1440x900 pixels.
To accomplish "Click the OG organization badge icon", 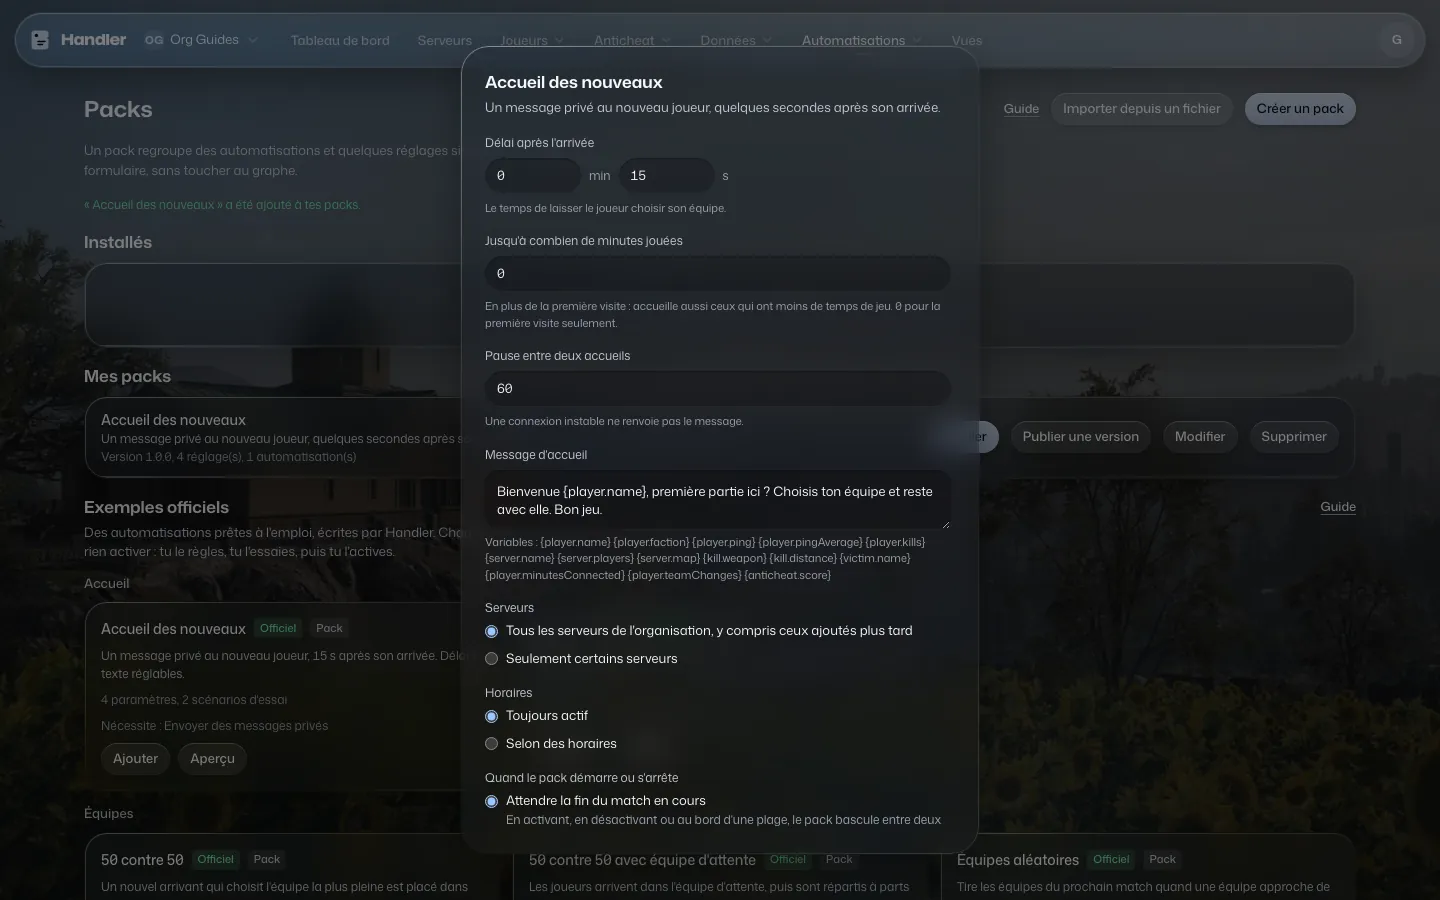I will [x=154, y=40].
